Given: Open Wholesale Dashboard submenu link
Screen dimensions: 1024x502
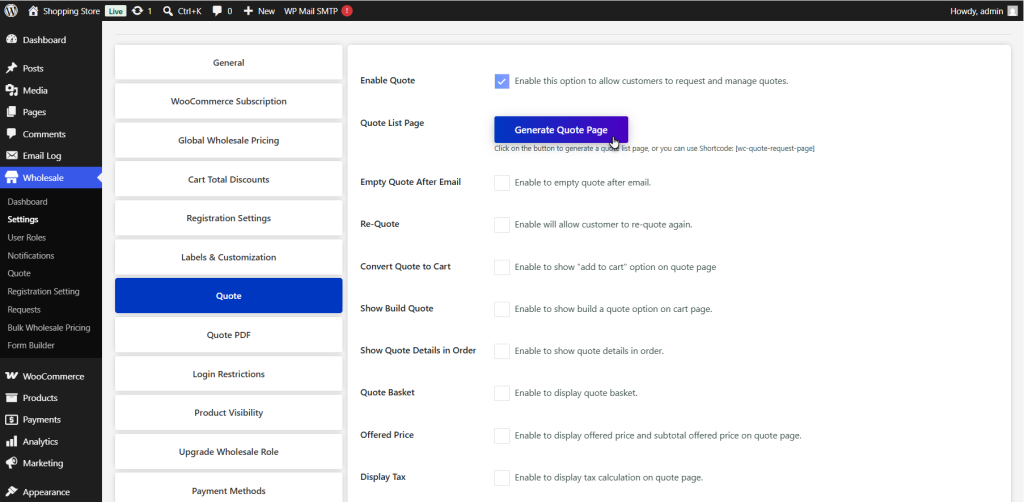Looking at the screenshot, I should (x=27, y=202).
